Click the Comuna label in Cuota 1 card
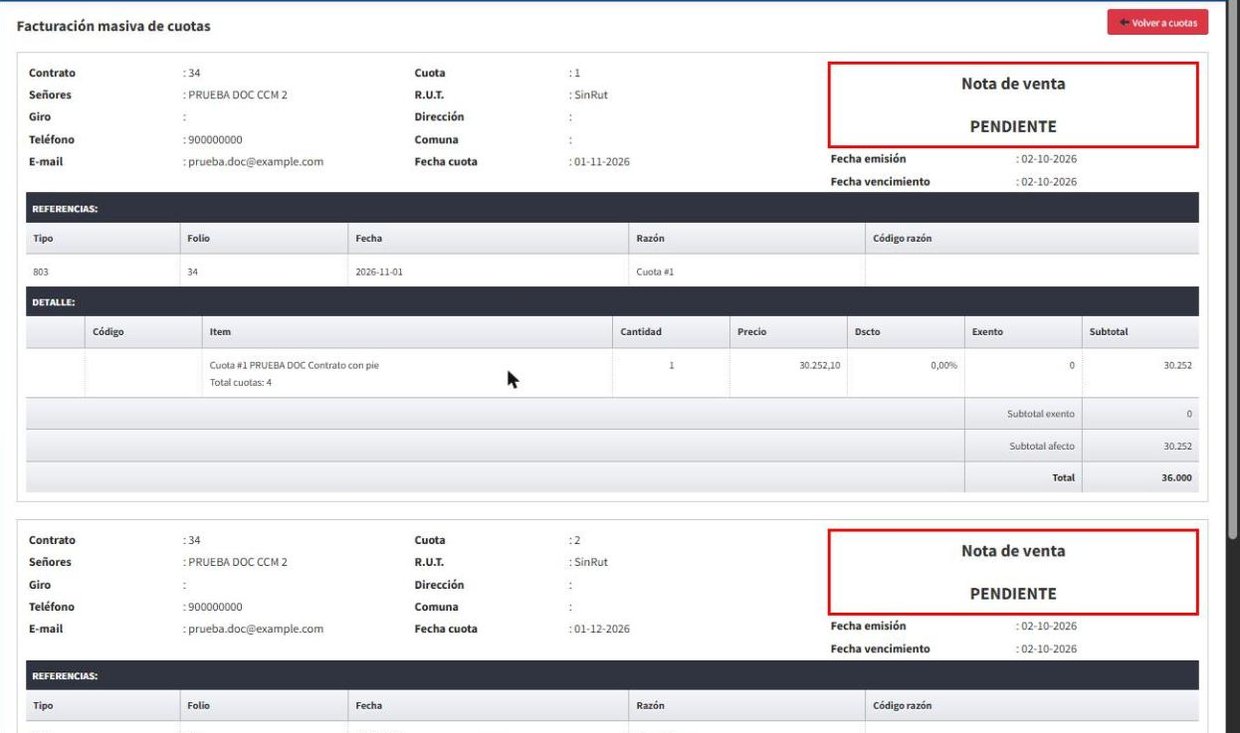 point(437,140)
